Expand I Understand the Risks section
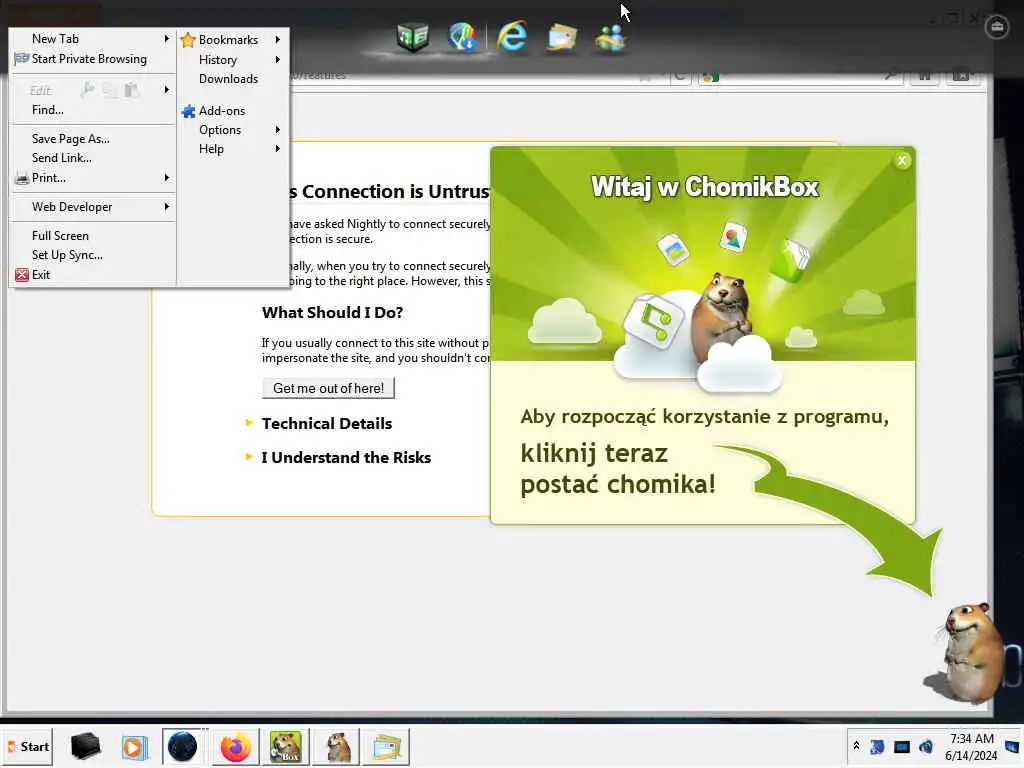This screenshot has width=1024, height=768. tap(346, 457)
